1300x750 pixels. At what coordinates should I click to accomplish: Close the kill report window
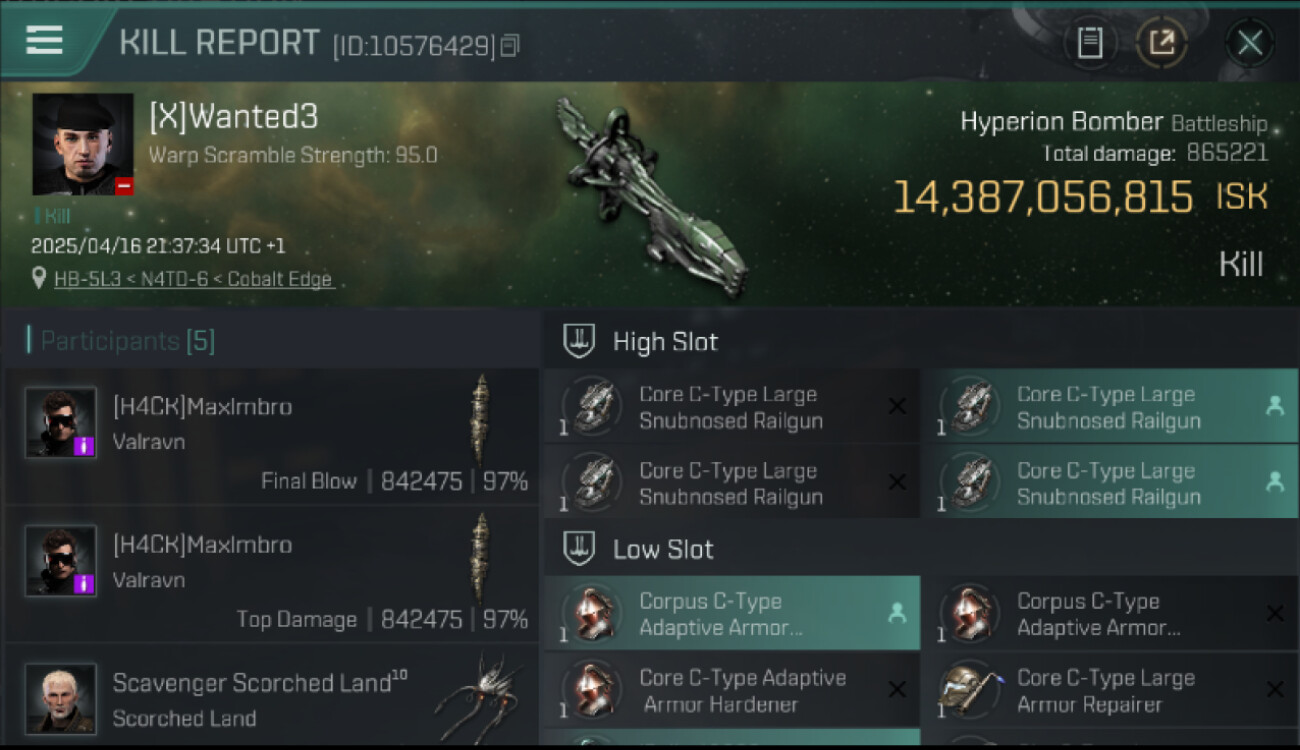(x=1250, y=43)
